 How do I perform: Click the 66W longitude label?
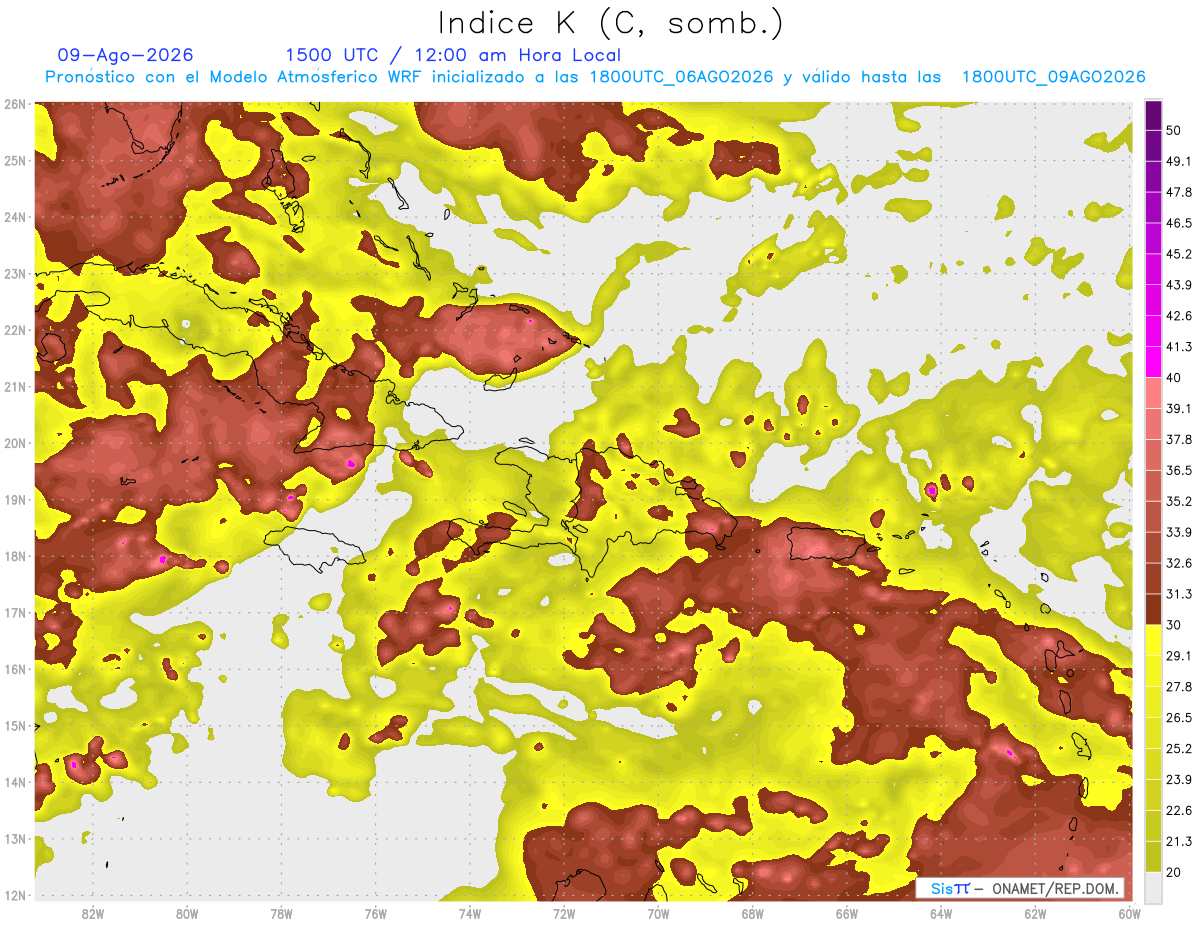point(847,913)
